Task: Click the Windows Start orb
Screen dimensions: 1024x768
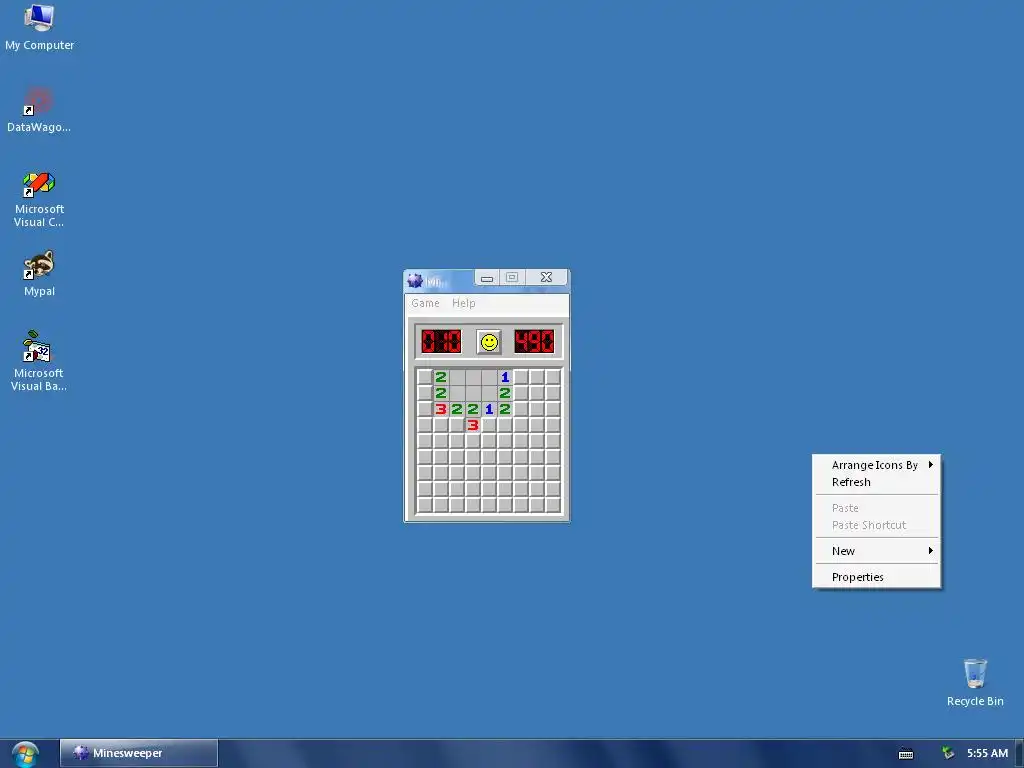Action: [x=25, y=754]
